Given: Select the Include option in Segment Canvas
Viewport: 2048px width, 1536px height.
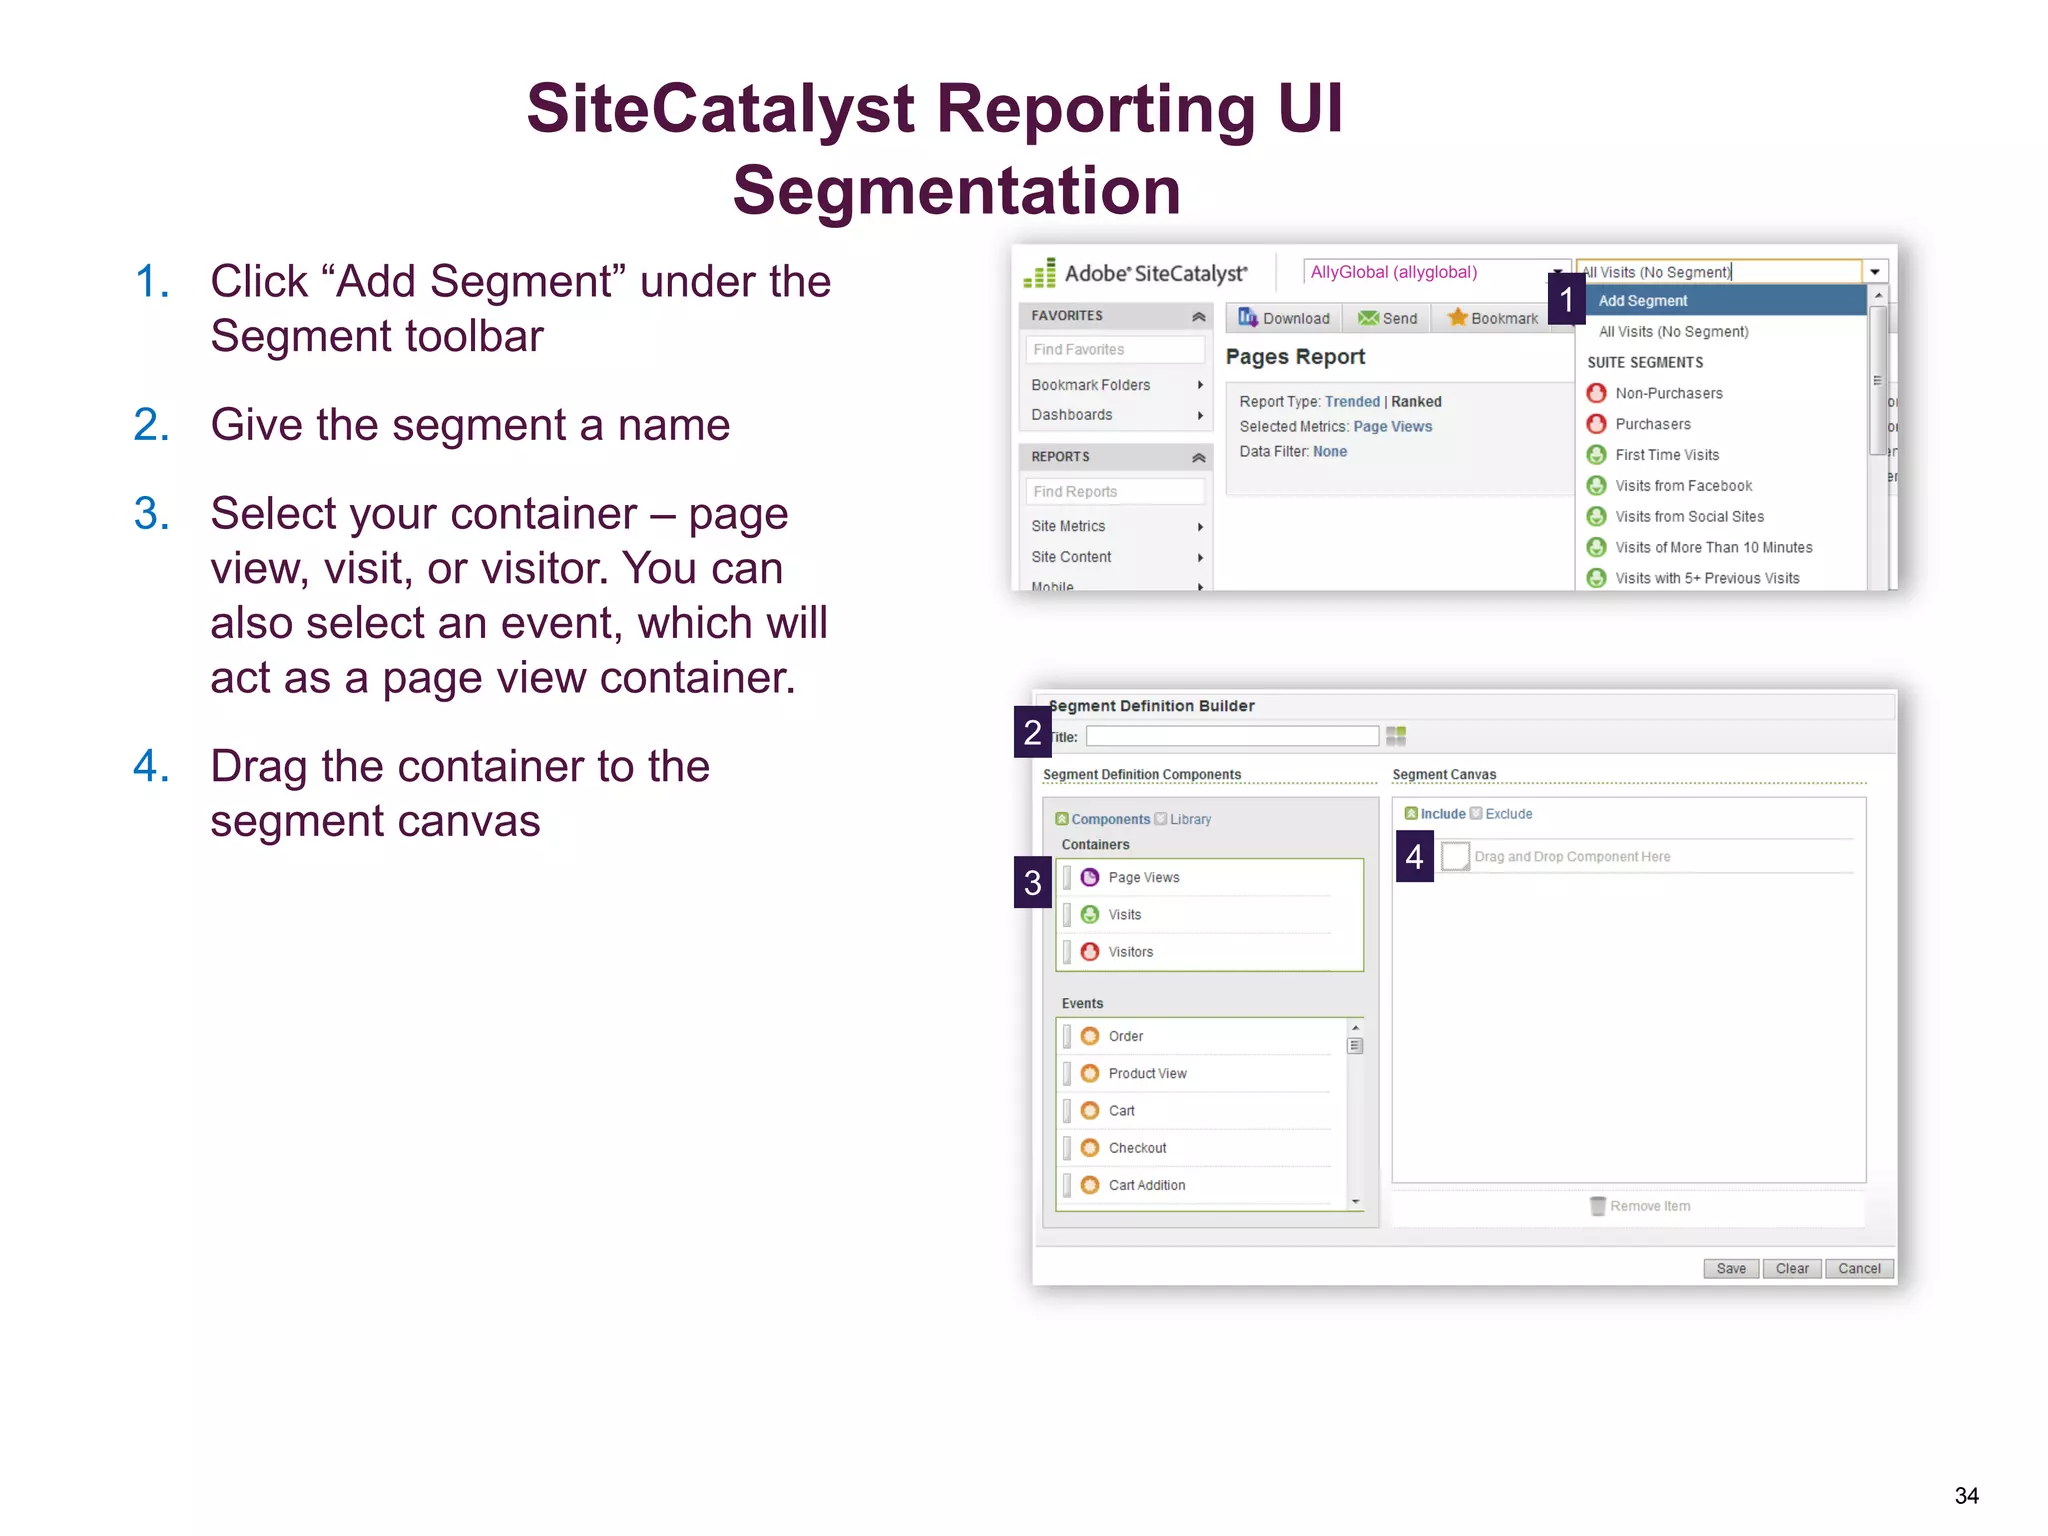Looking at the screenshot, I should pos(1411,813).
